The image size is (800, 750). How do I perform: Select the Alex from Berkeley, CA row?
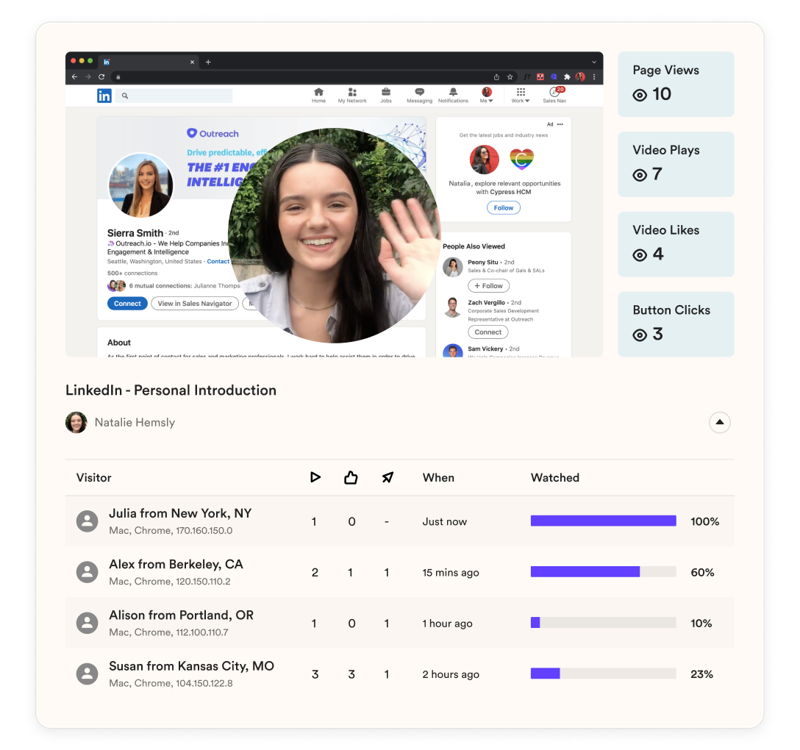coord(399,572)
